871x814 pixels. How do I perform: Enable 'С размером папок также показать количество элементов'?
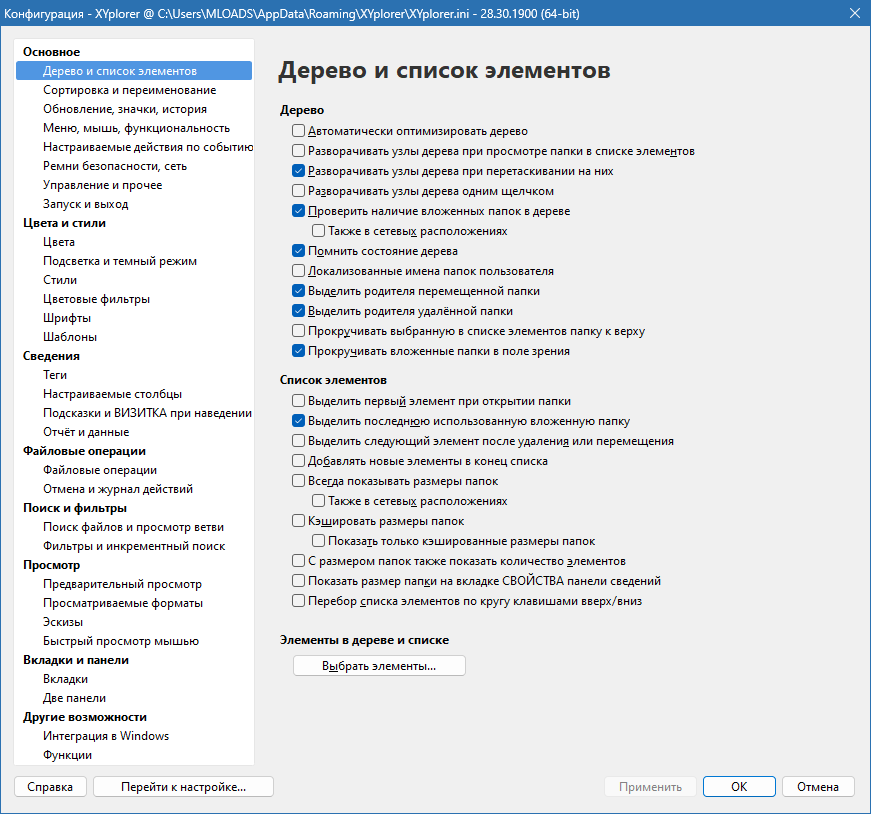tap(298, 561)
